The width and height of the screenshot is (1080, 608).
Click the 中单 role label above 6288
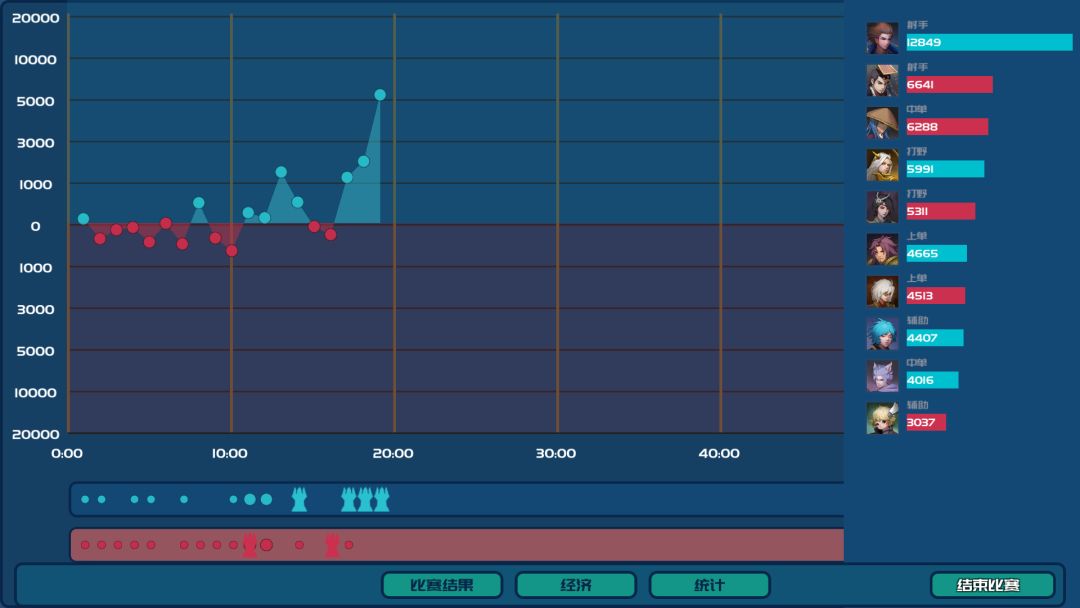pyautogui.click(x=917, y=109)
